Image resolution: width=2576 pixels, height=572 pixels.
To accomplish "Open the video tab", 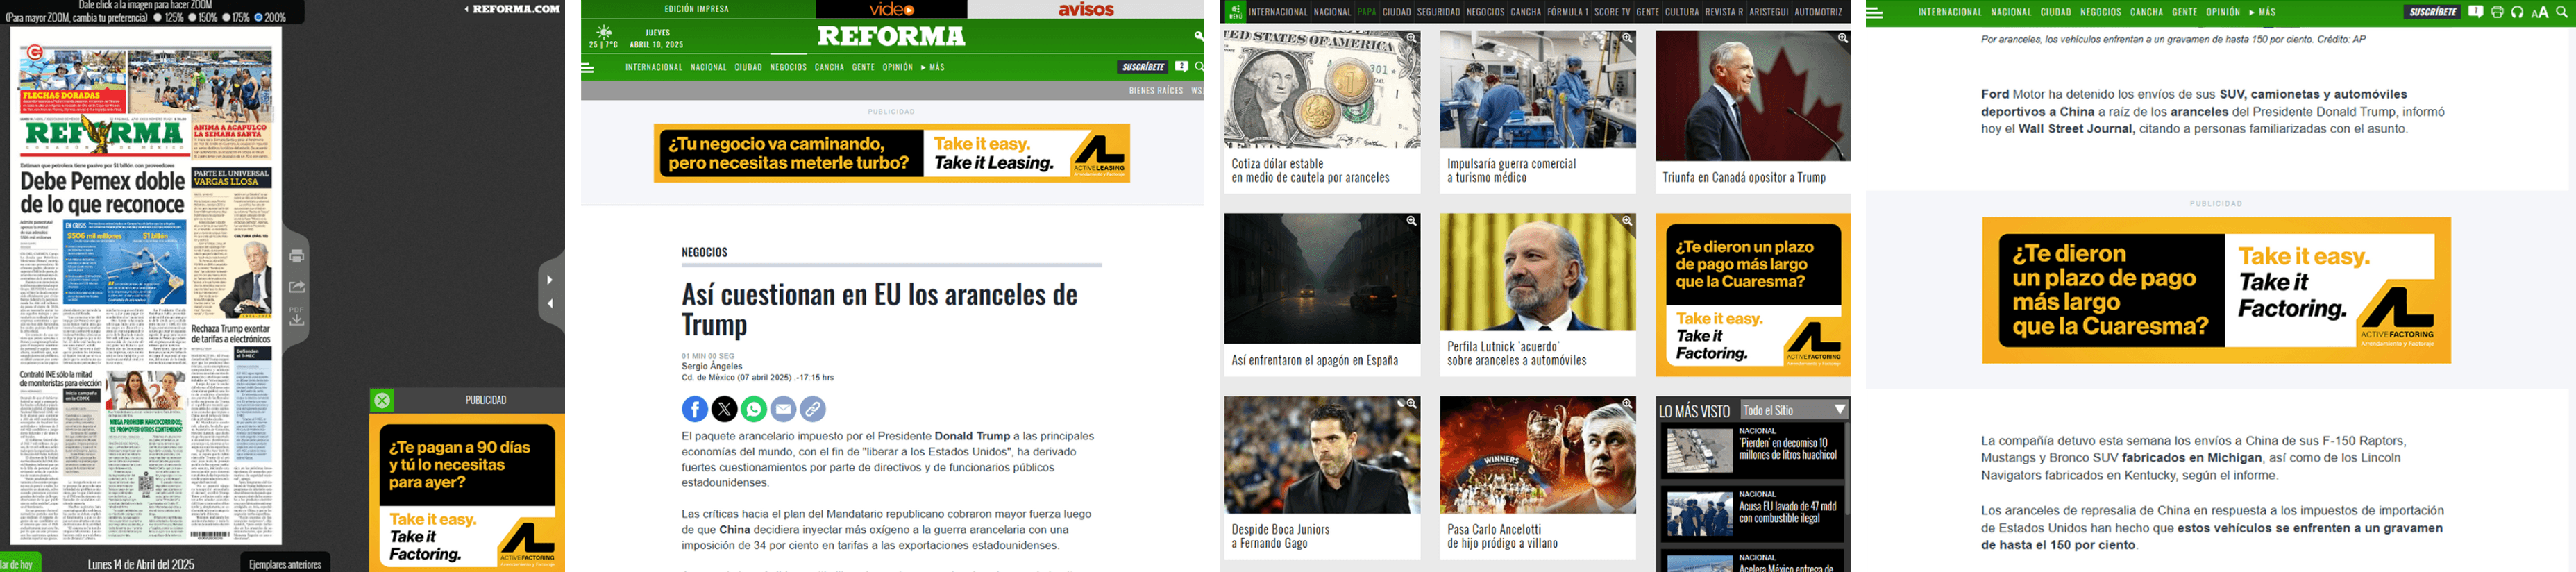I will click(892, 9).
